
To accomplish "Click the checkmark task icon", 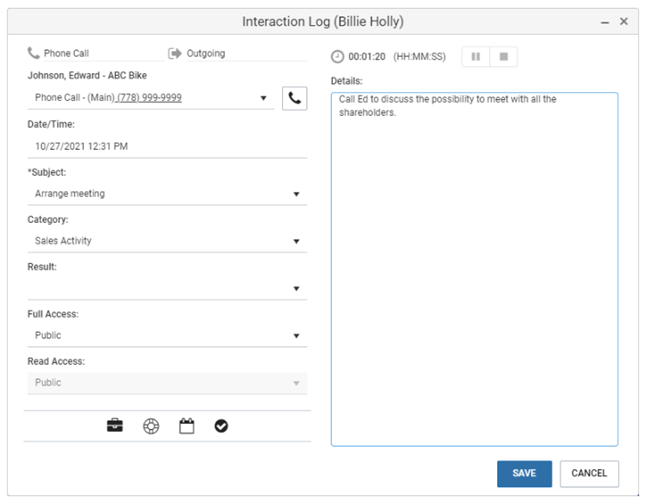I will coord(221,426).
